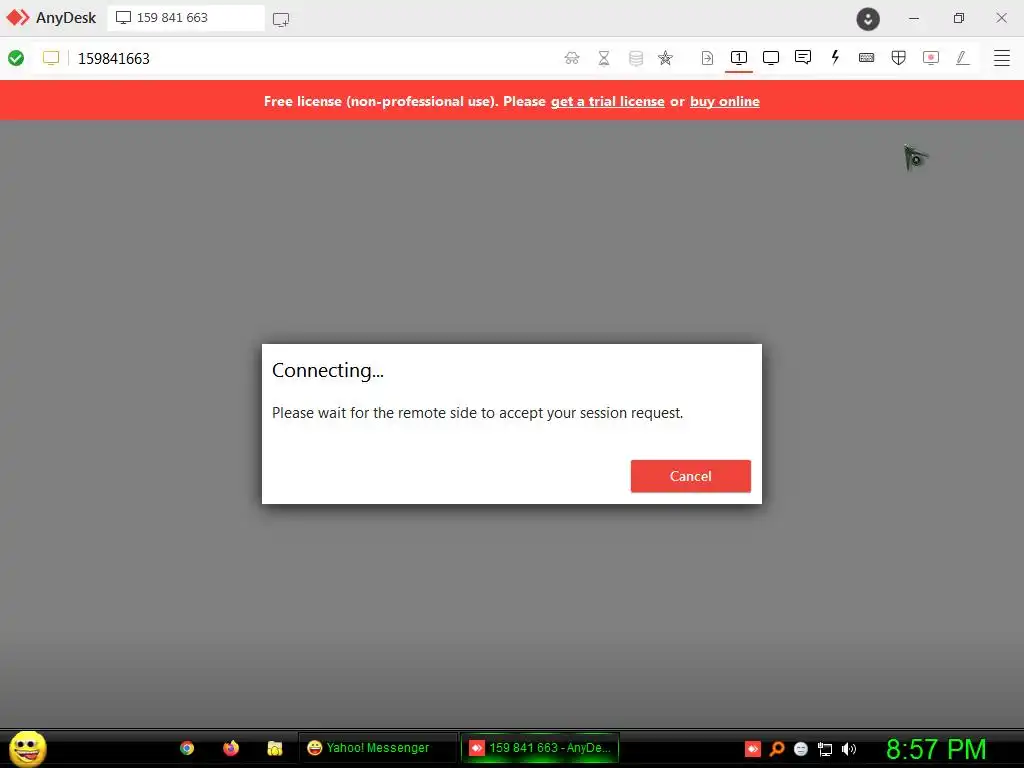The image size is (1024, 768).
Task: Switch to the 159 841 663 session tab
Action: click(x=186, y=18)
